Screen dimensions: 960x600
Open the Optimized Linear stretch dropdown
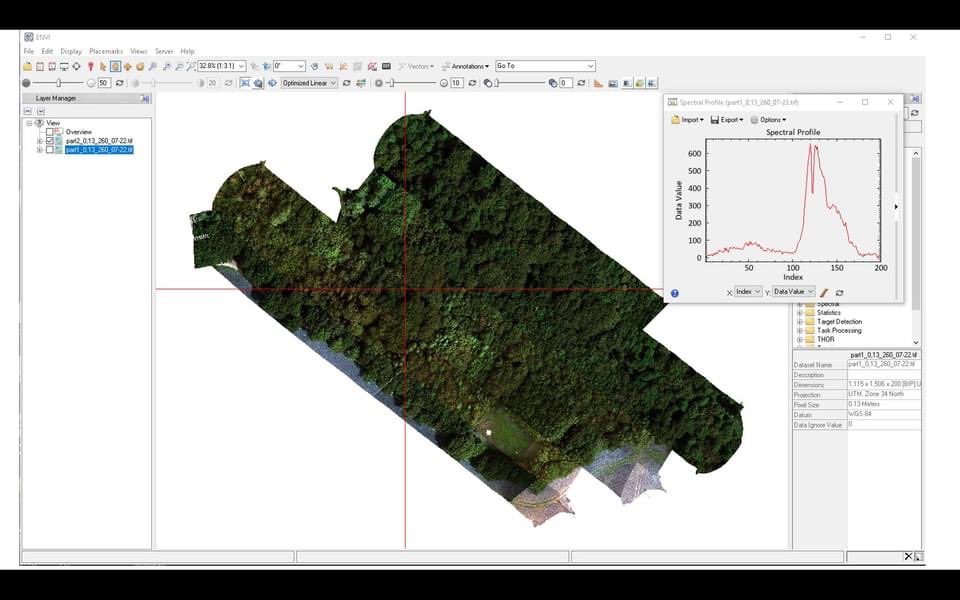click(x=333, y=83)
